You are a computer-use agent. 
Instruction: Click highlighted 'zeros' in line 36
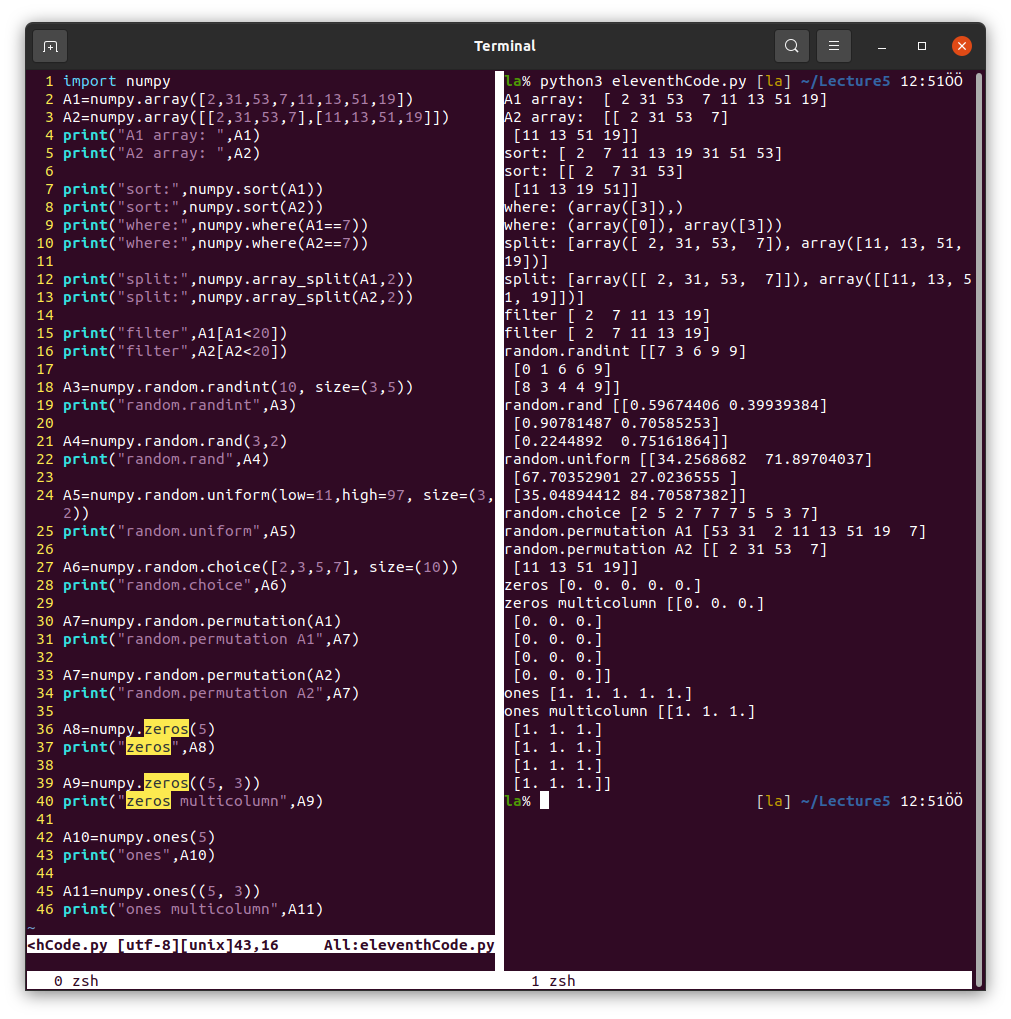click(165, 729)
